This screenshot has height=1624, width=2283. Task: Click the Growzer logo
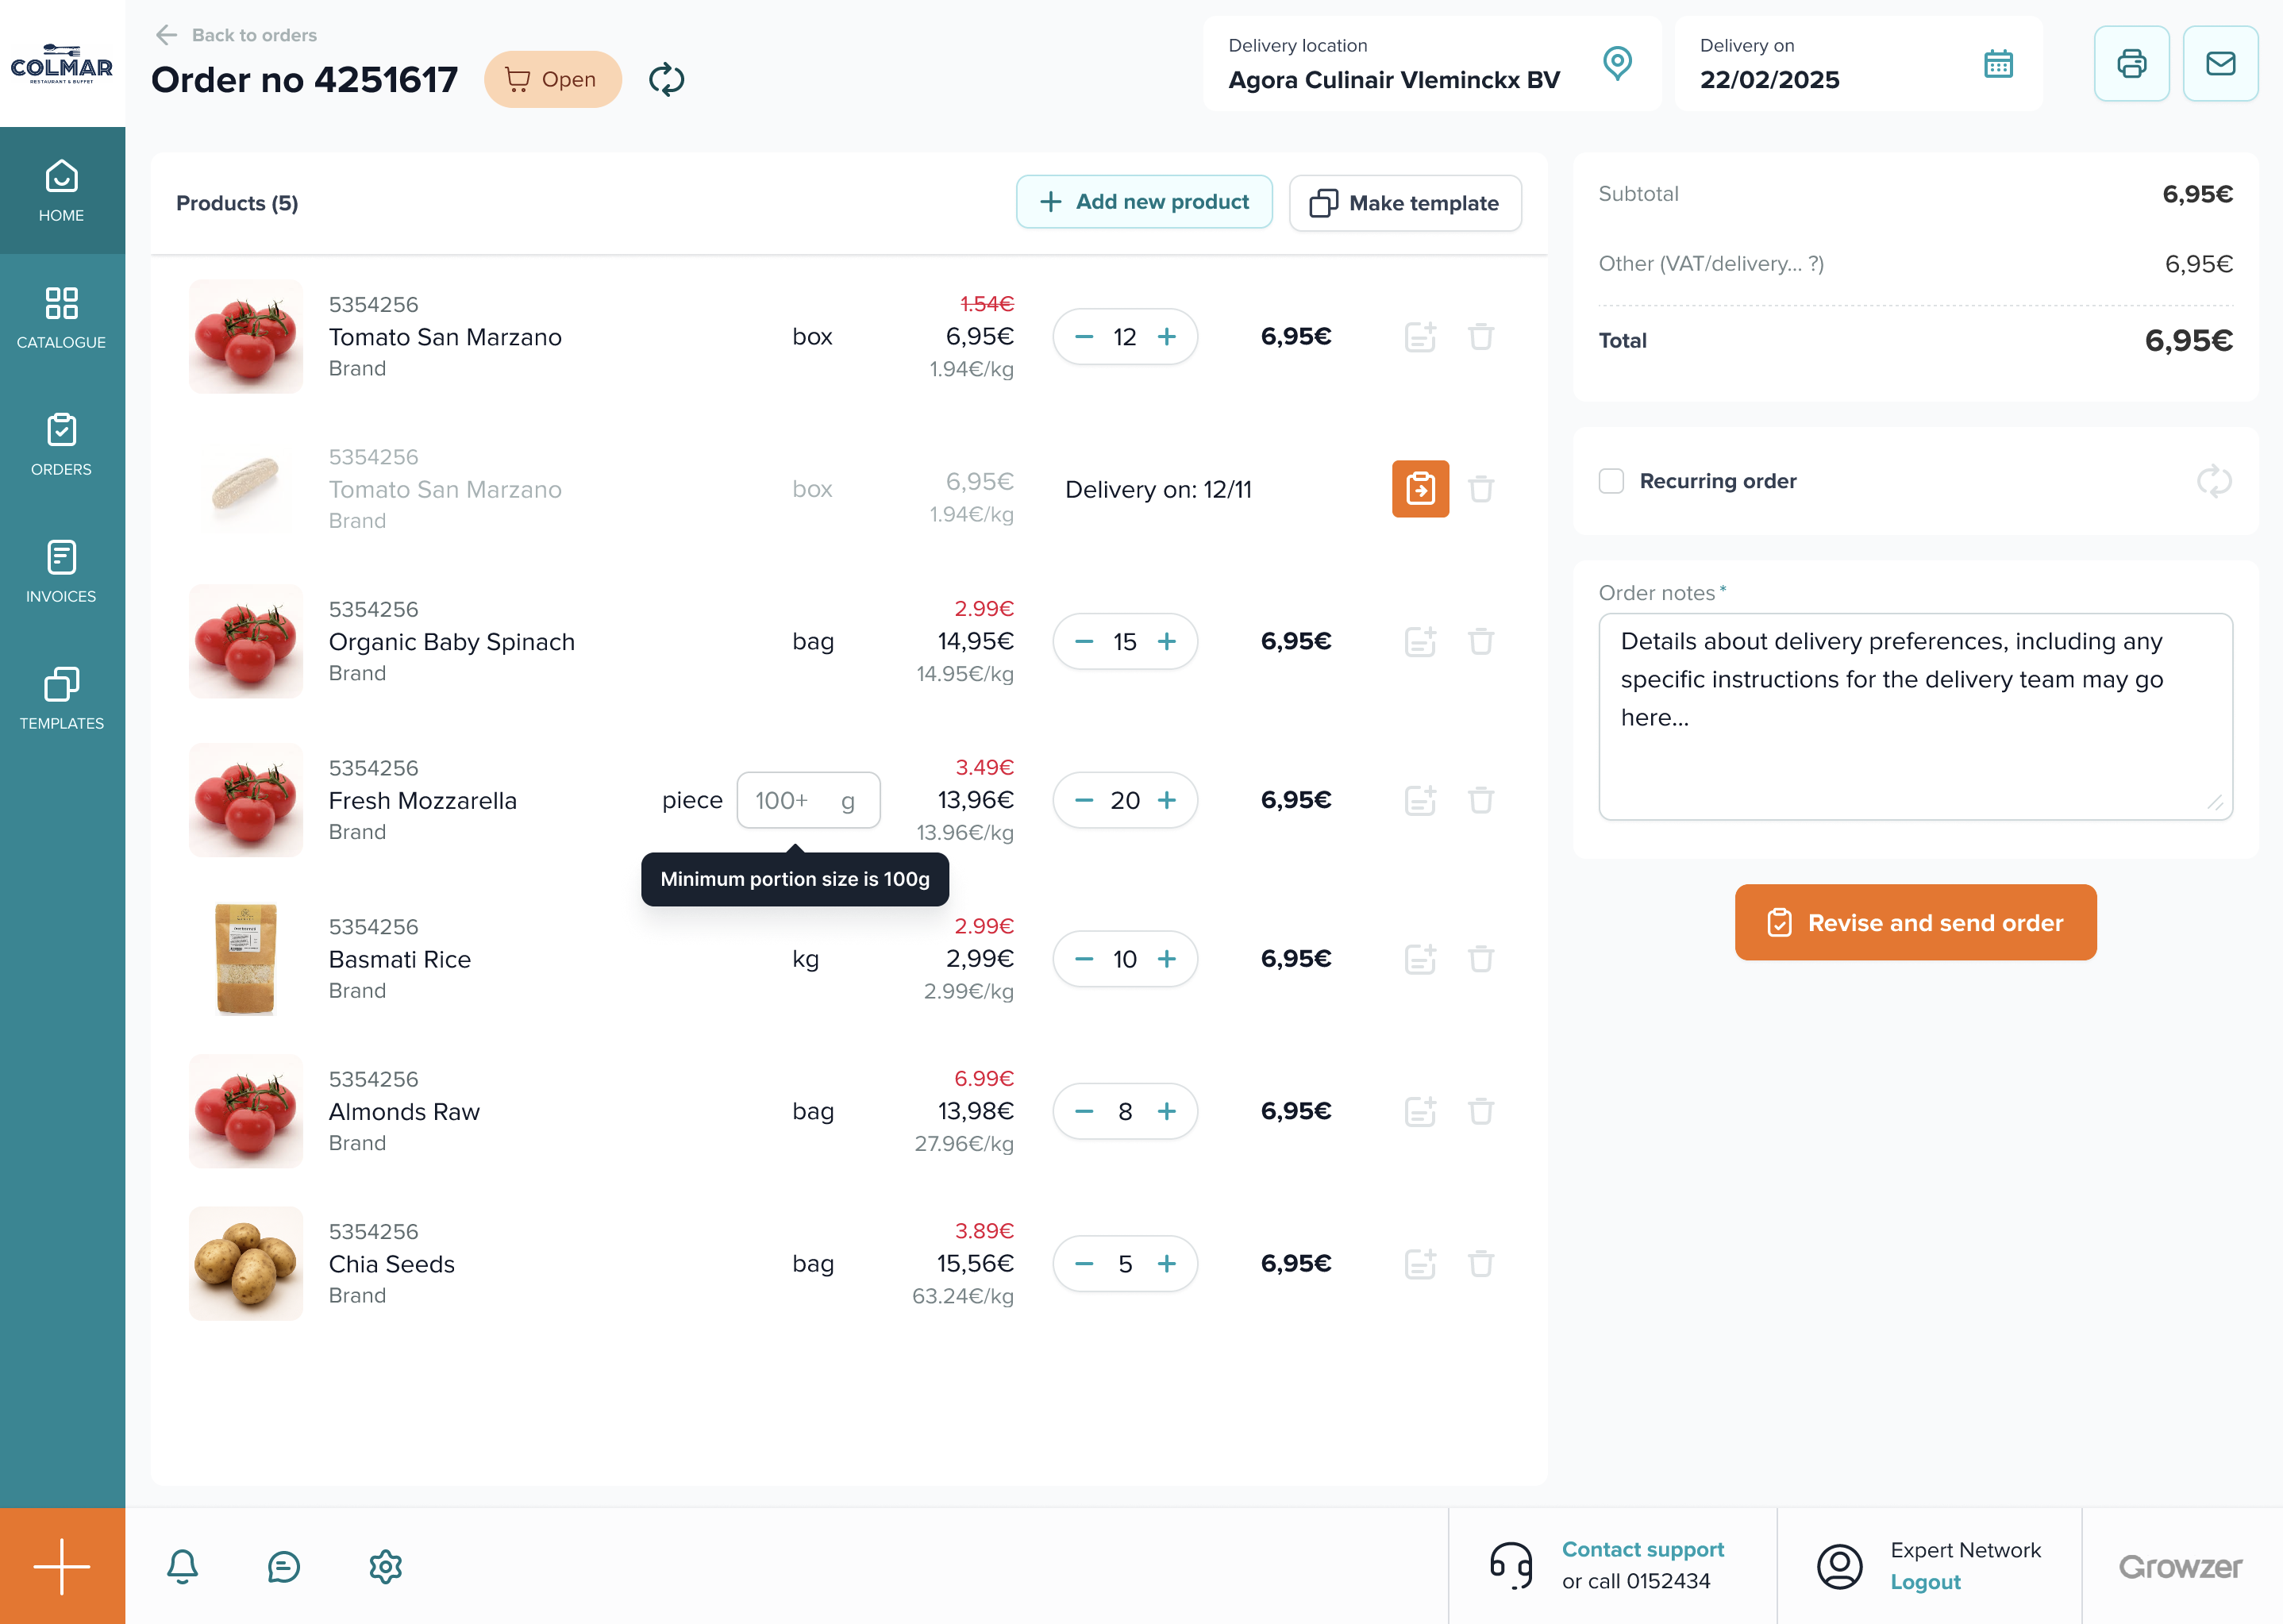tap(2180, 1567)
